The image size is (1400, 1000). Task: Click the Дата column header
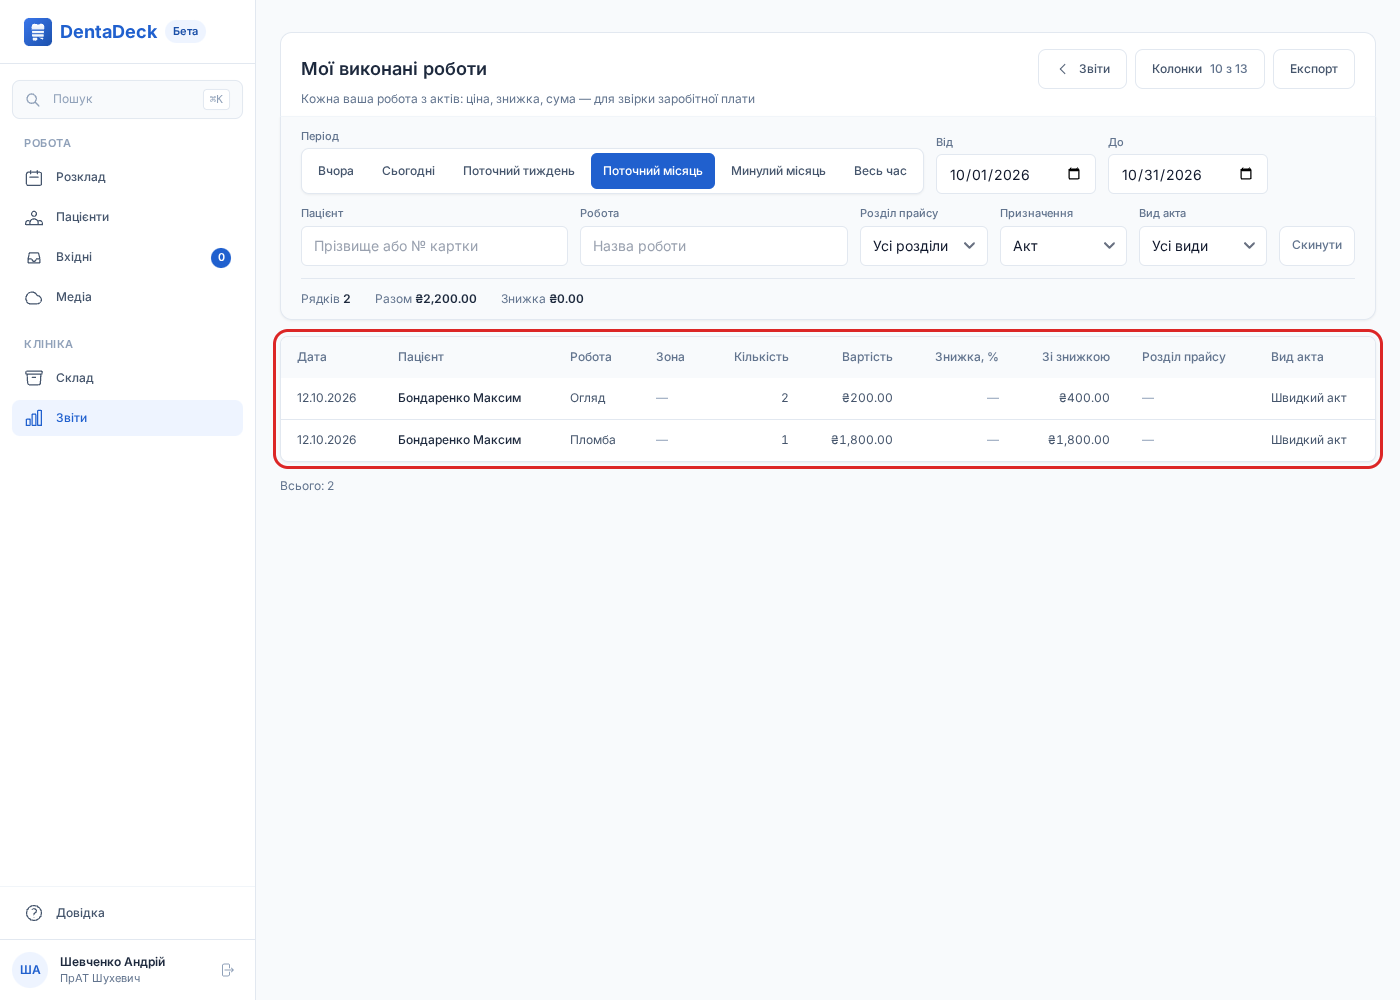[312, 357]
